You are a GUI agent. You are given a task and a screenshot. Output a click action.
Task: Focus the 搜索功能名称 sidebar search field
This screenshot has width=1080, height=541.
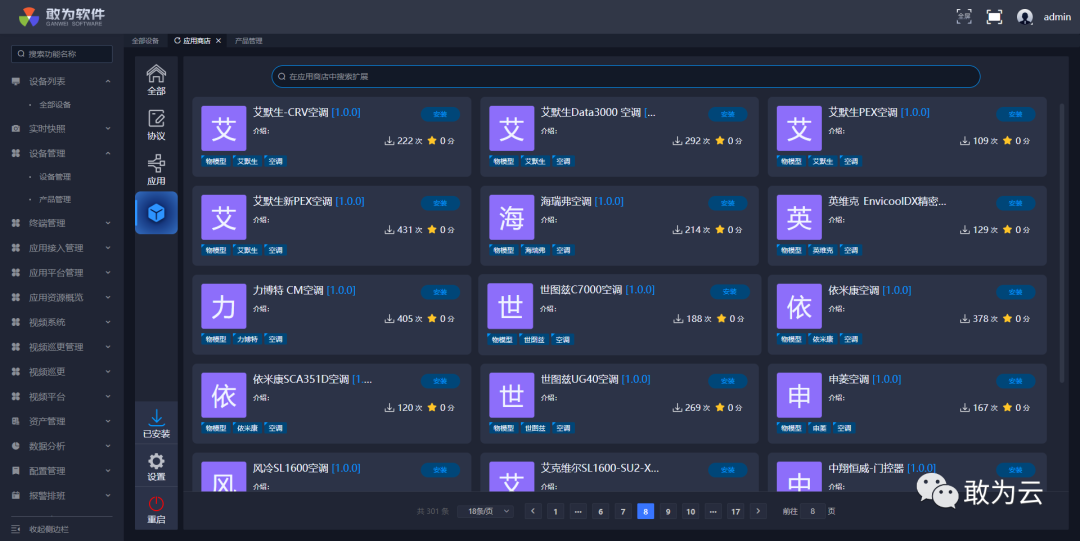click(62, 54)
